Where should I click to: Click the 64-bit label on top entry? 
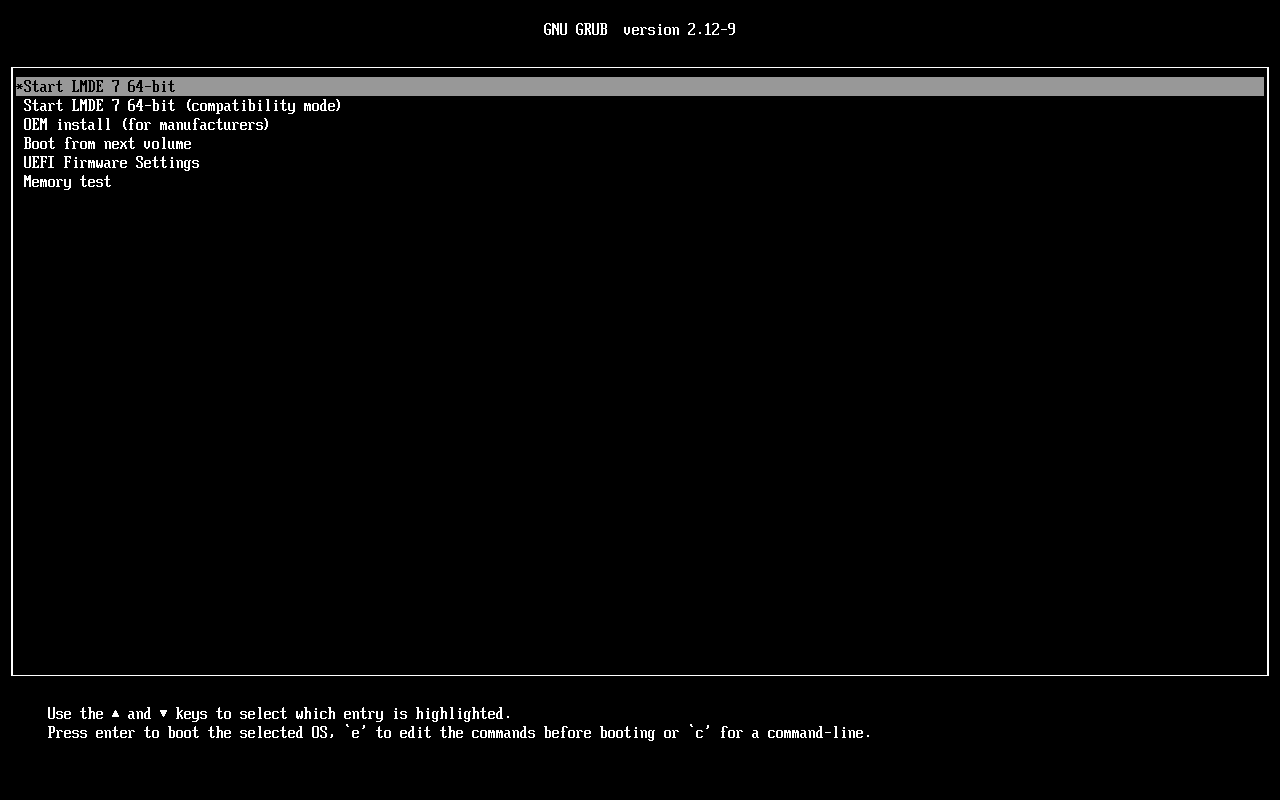(x=150, y=86)
